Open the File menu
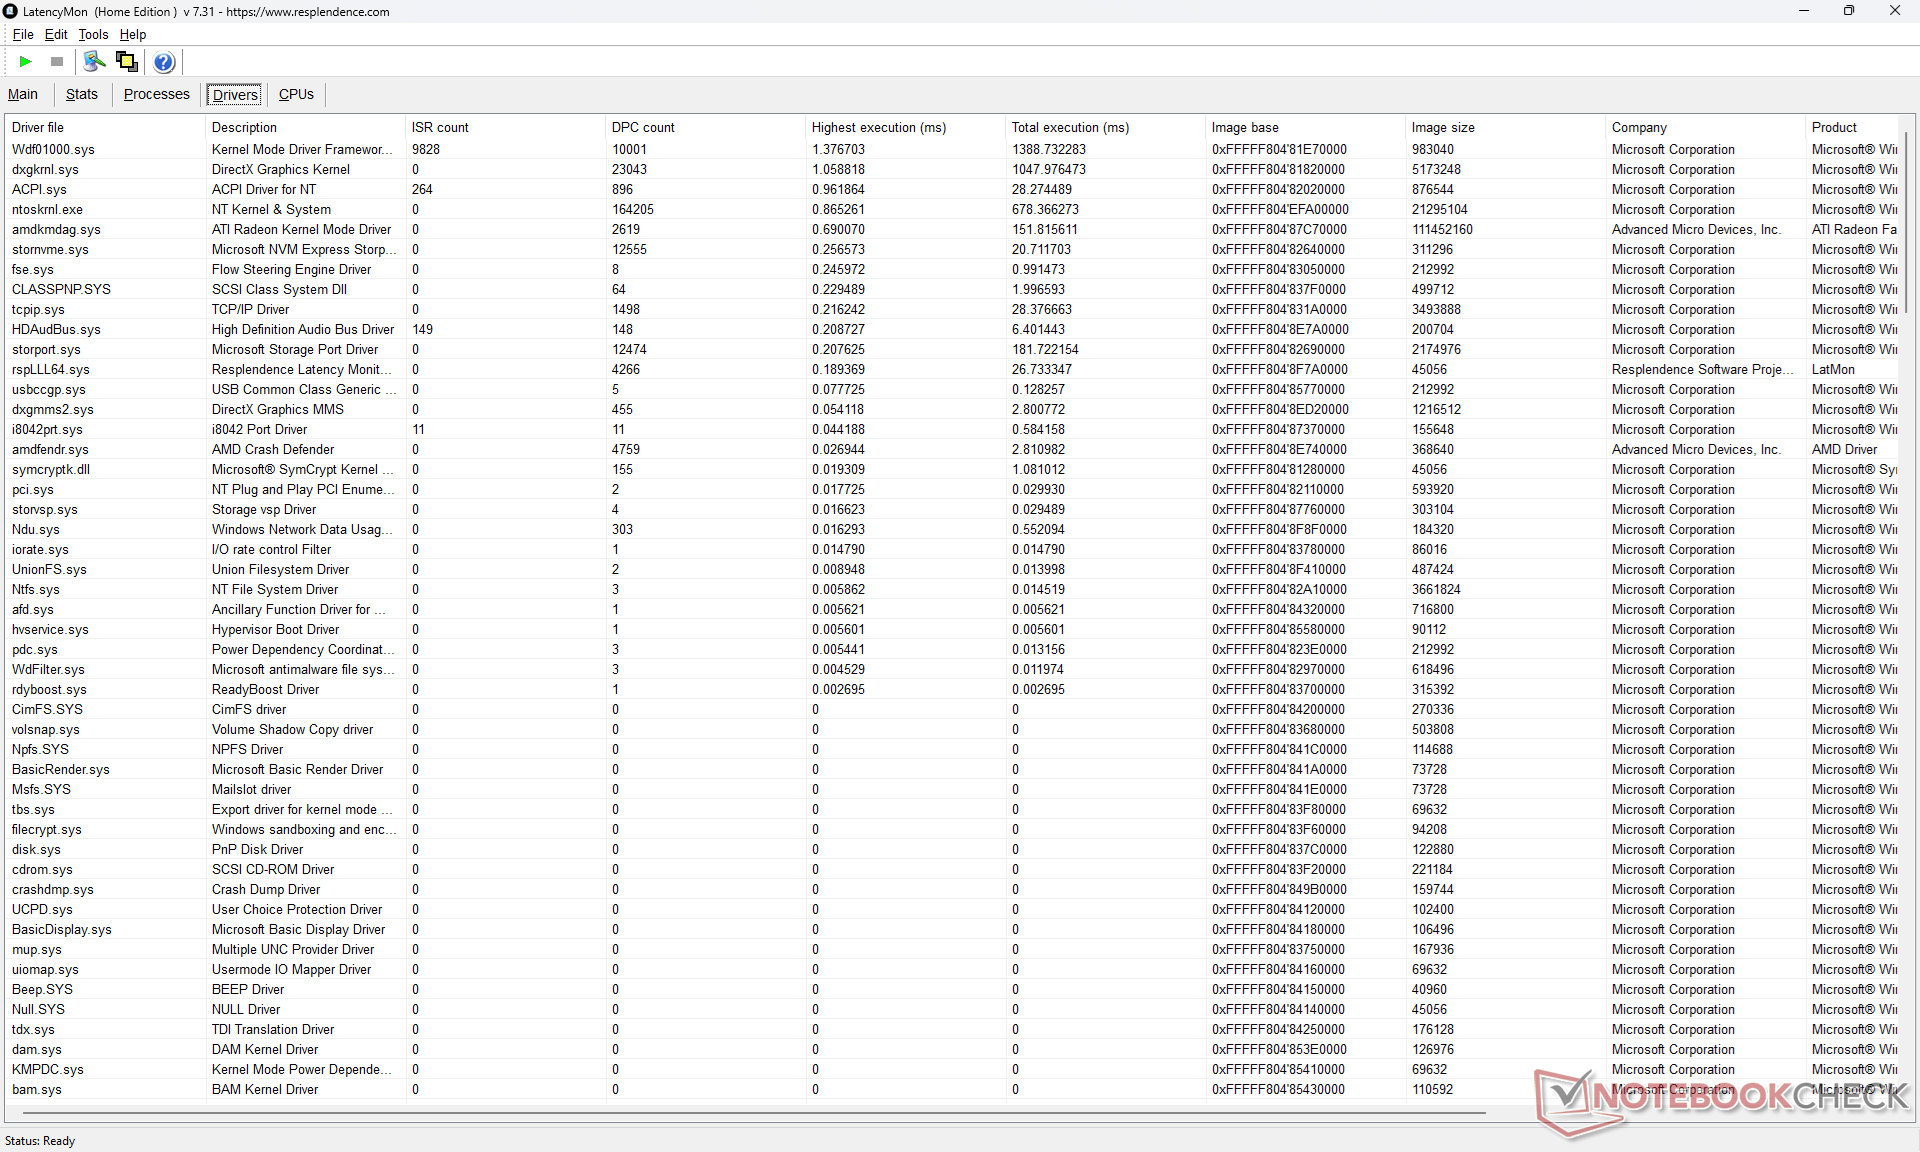This screenshot has height=1152, width=1920. pos(23,34)
